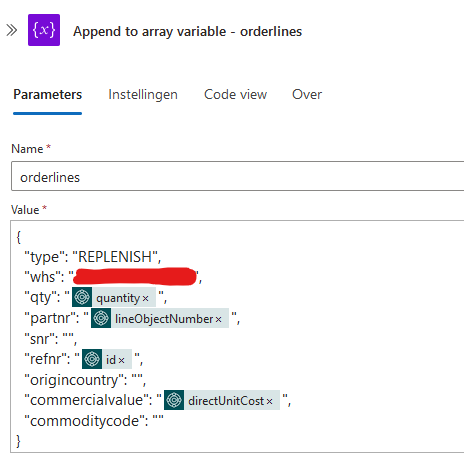Click the quantity dynamic content icon
The image size is (464, 474).
(82, 297)
